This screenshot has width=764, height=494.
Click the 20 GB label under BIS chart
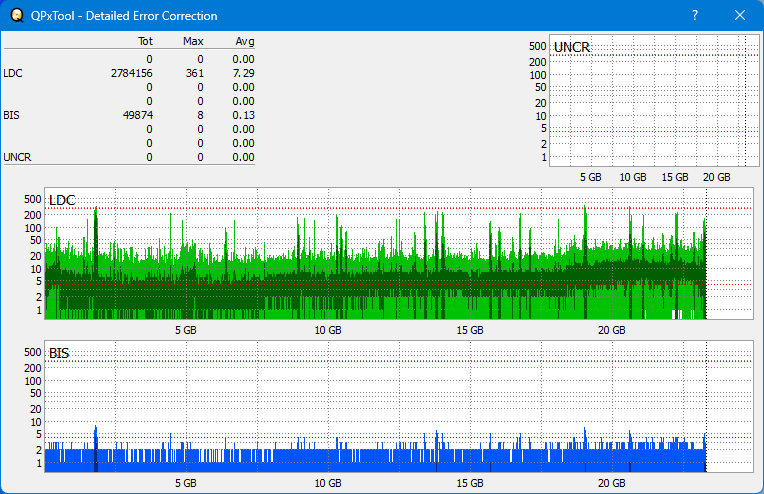(x=611, y=483)
